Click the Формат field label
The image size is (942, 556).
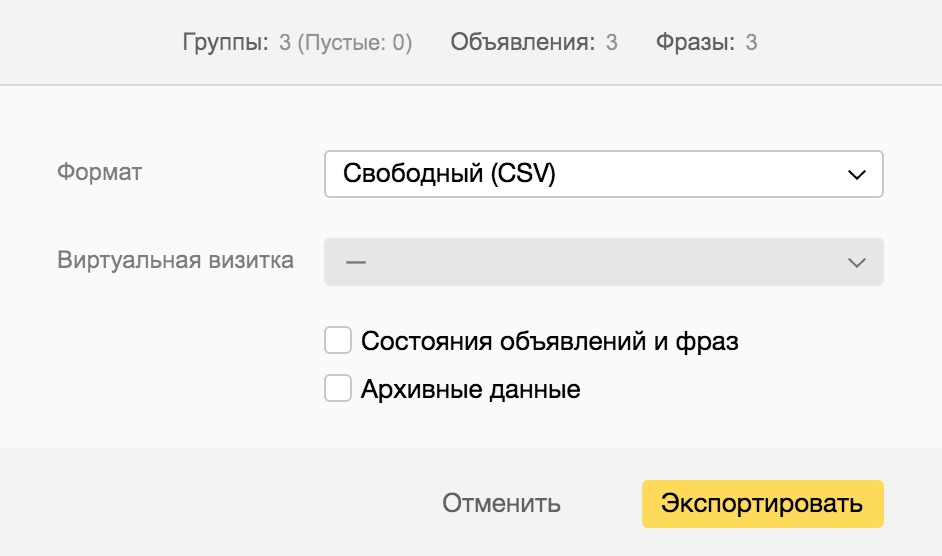click(x=100, y=172)
